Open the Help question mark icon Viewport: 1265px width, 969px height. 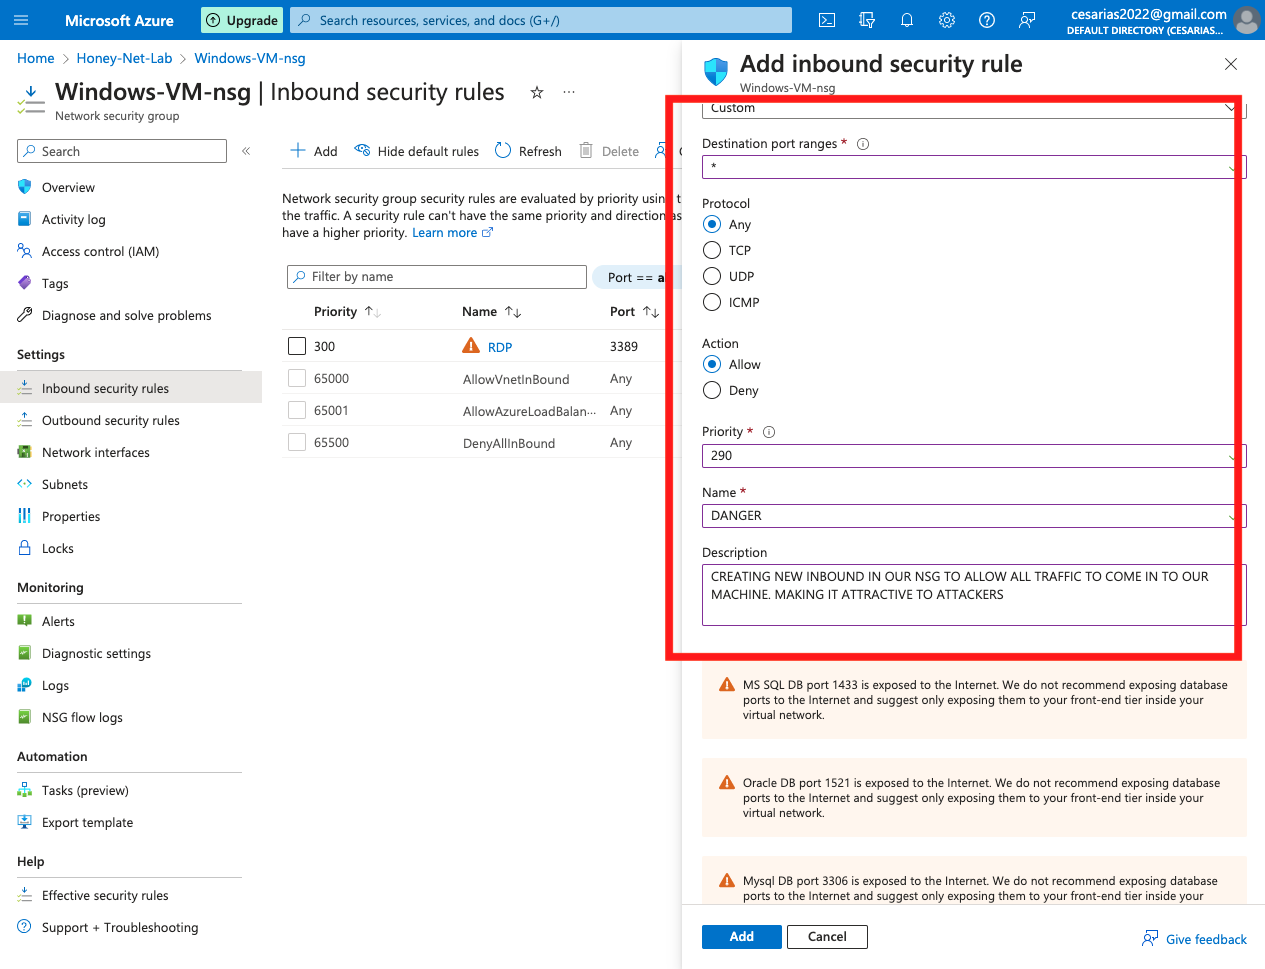click(987, 20)
